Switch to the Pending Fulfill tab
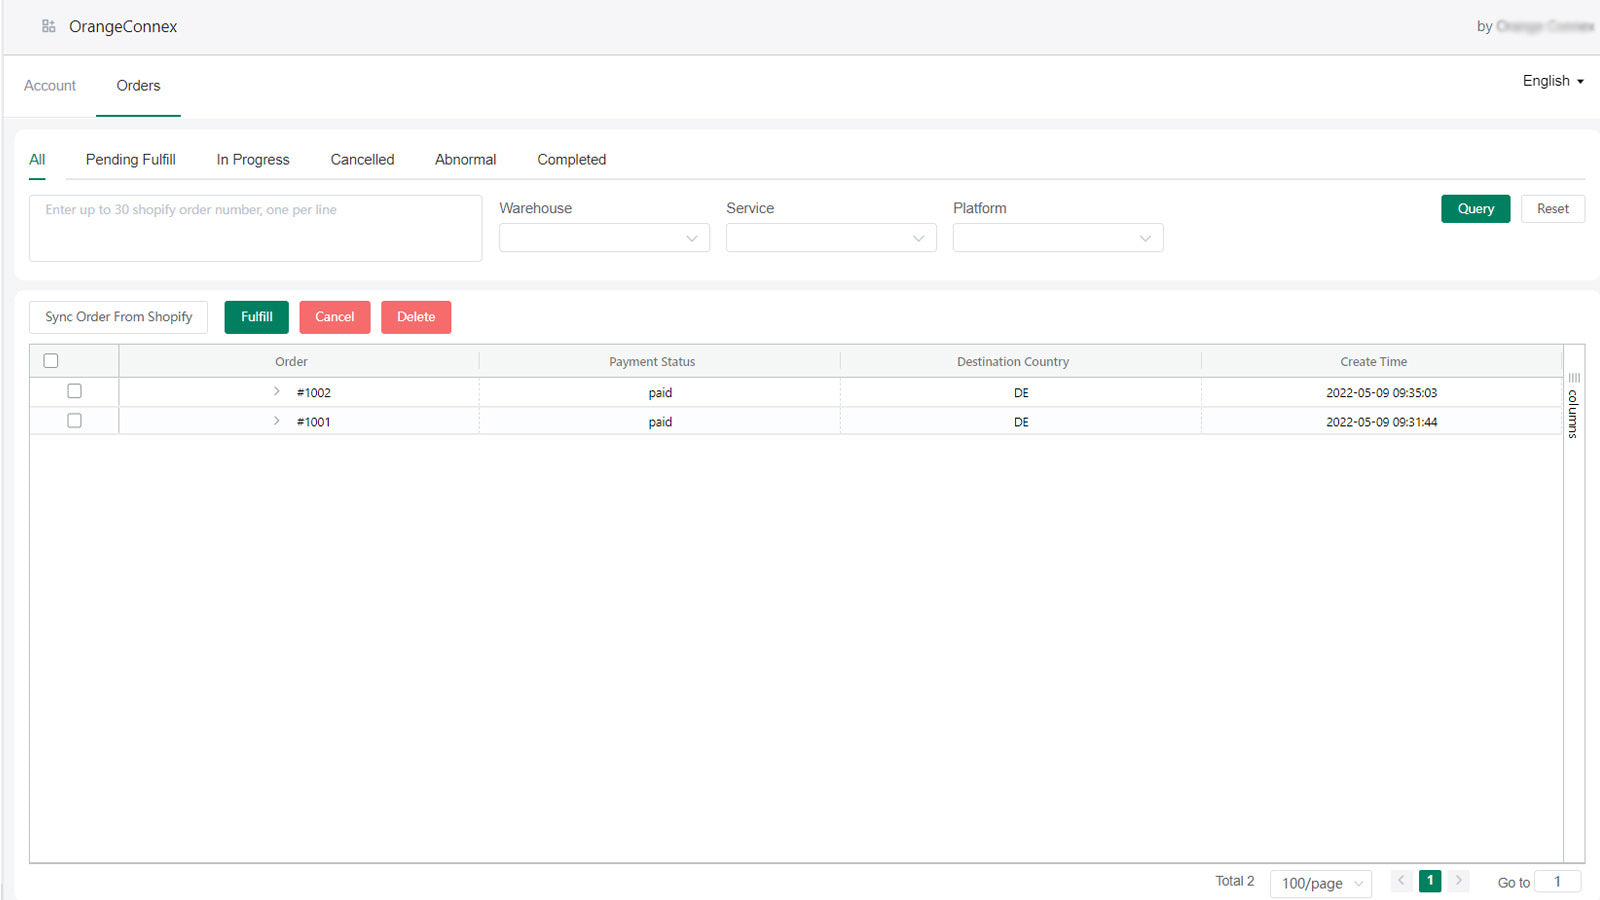Image resolution: width=1600 pixels, height=900 pixels. click(130, 159)
